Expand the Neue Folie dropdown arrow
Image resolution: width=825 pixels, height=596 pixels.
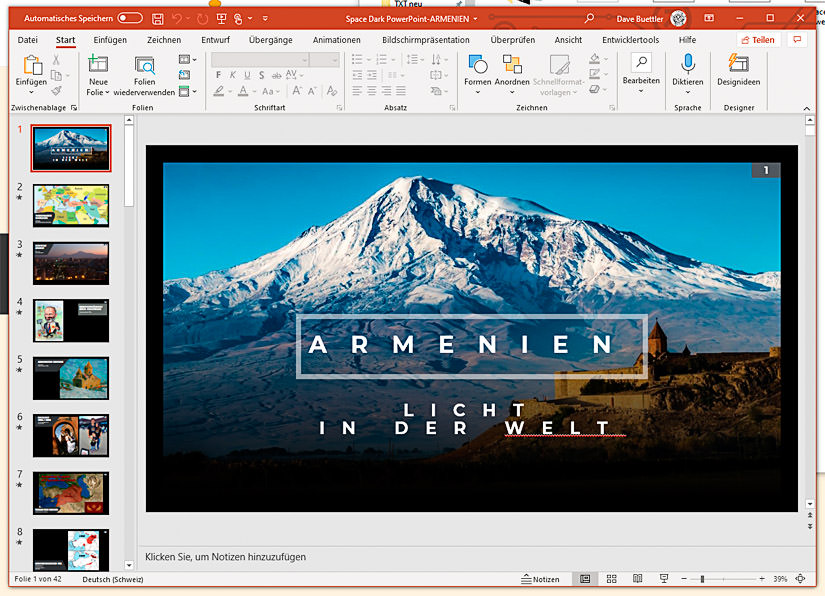tap(107, 93)
